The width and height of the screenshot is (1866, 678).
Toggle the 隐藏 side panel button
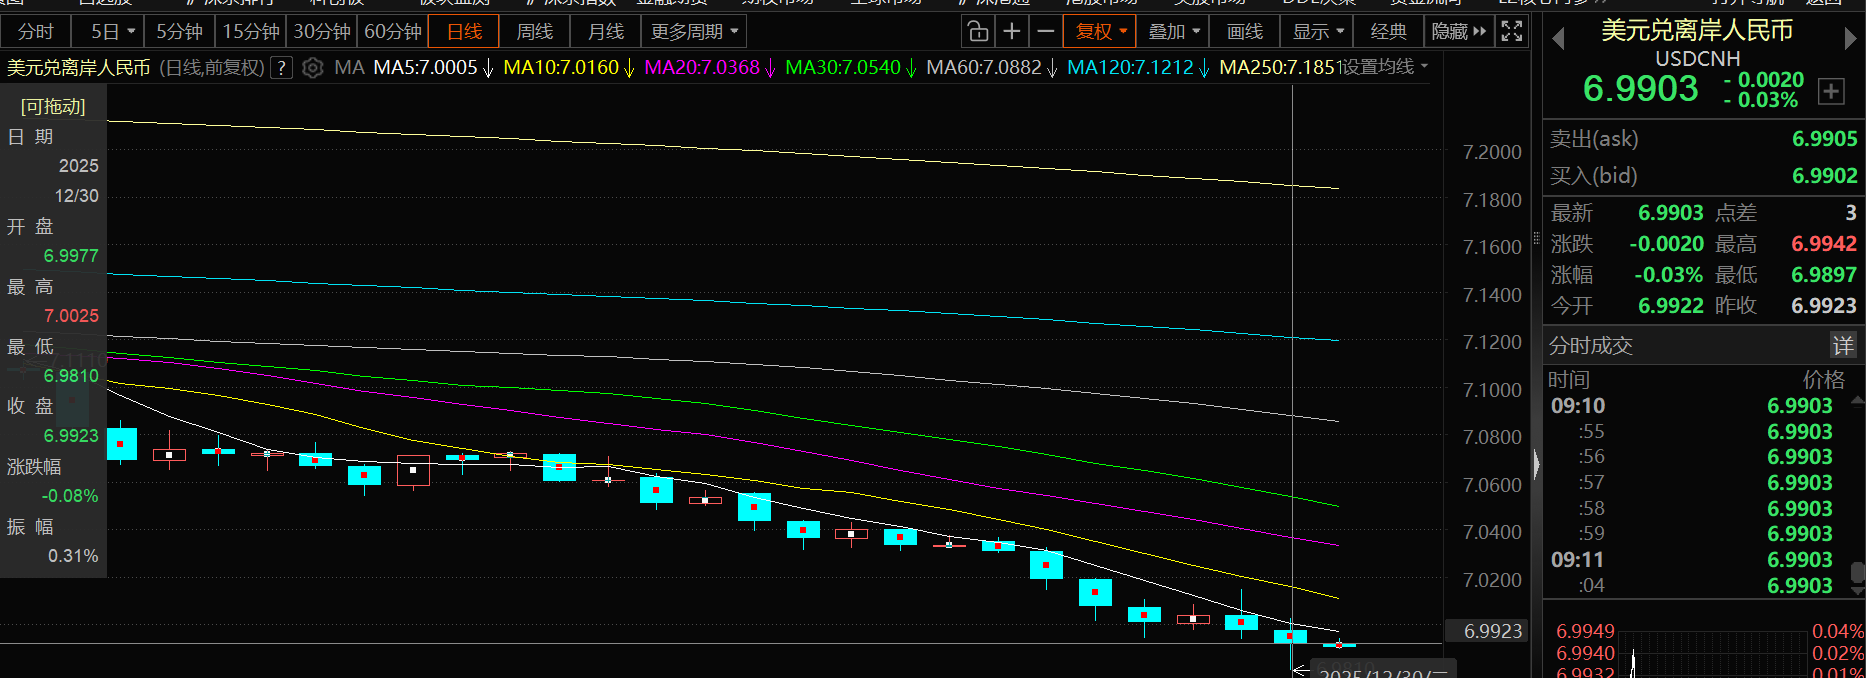tap(1458, 32)
